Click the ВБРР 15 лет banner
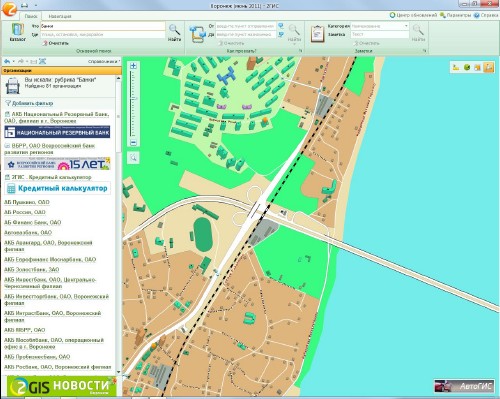This screenshot has width=500, height=399. pos(57,163)
